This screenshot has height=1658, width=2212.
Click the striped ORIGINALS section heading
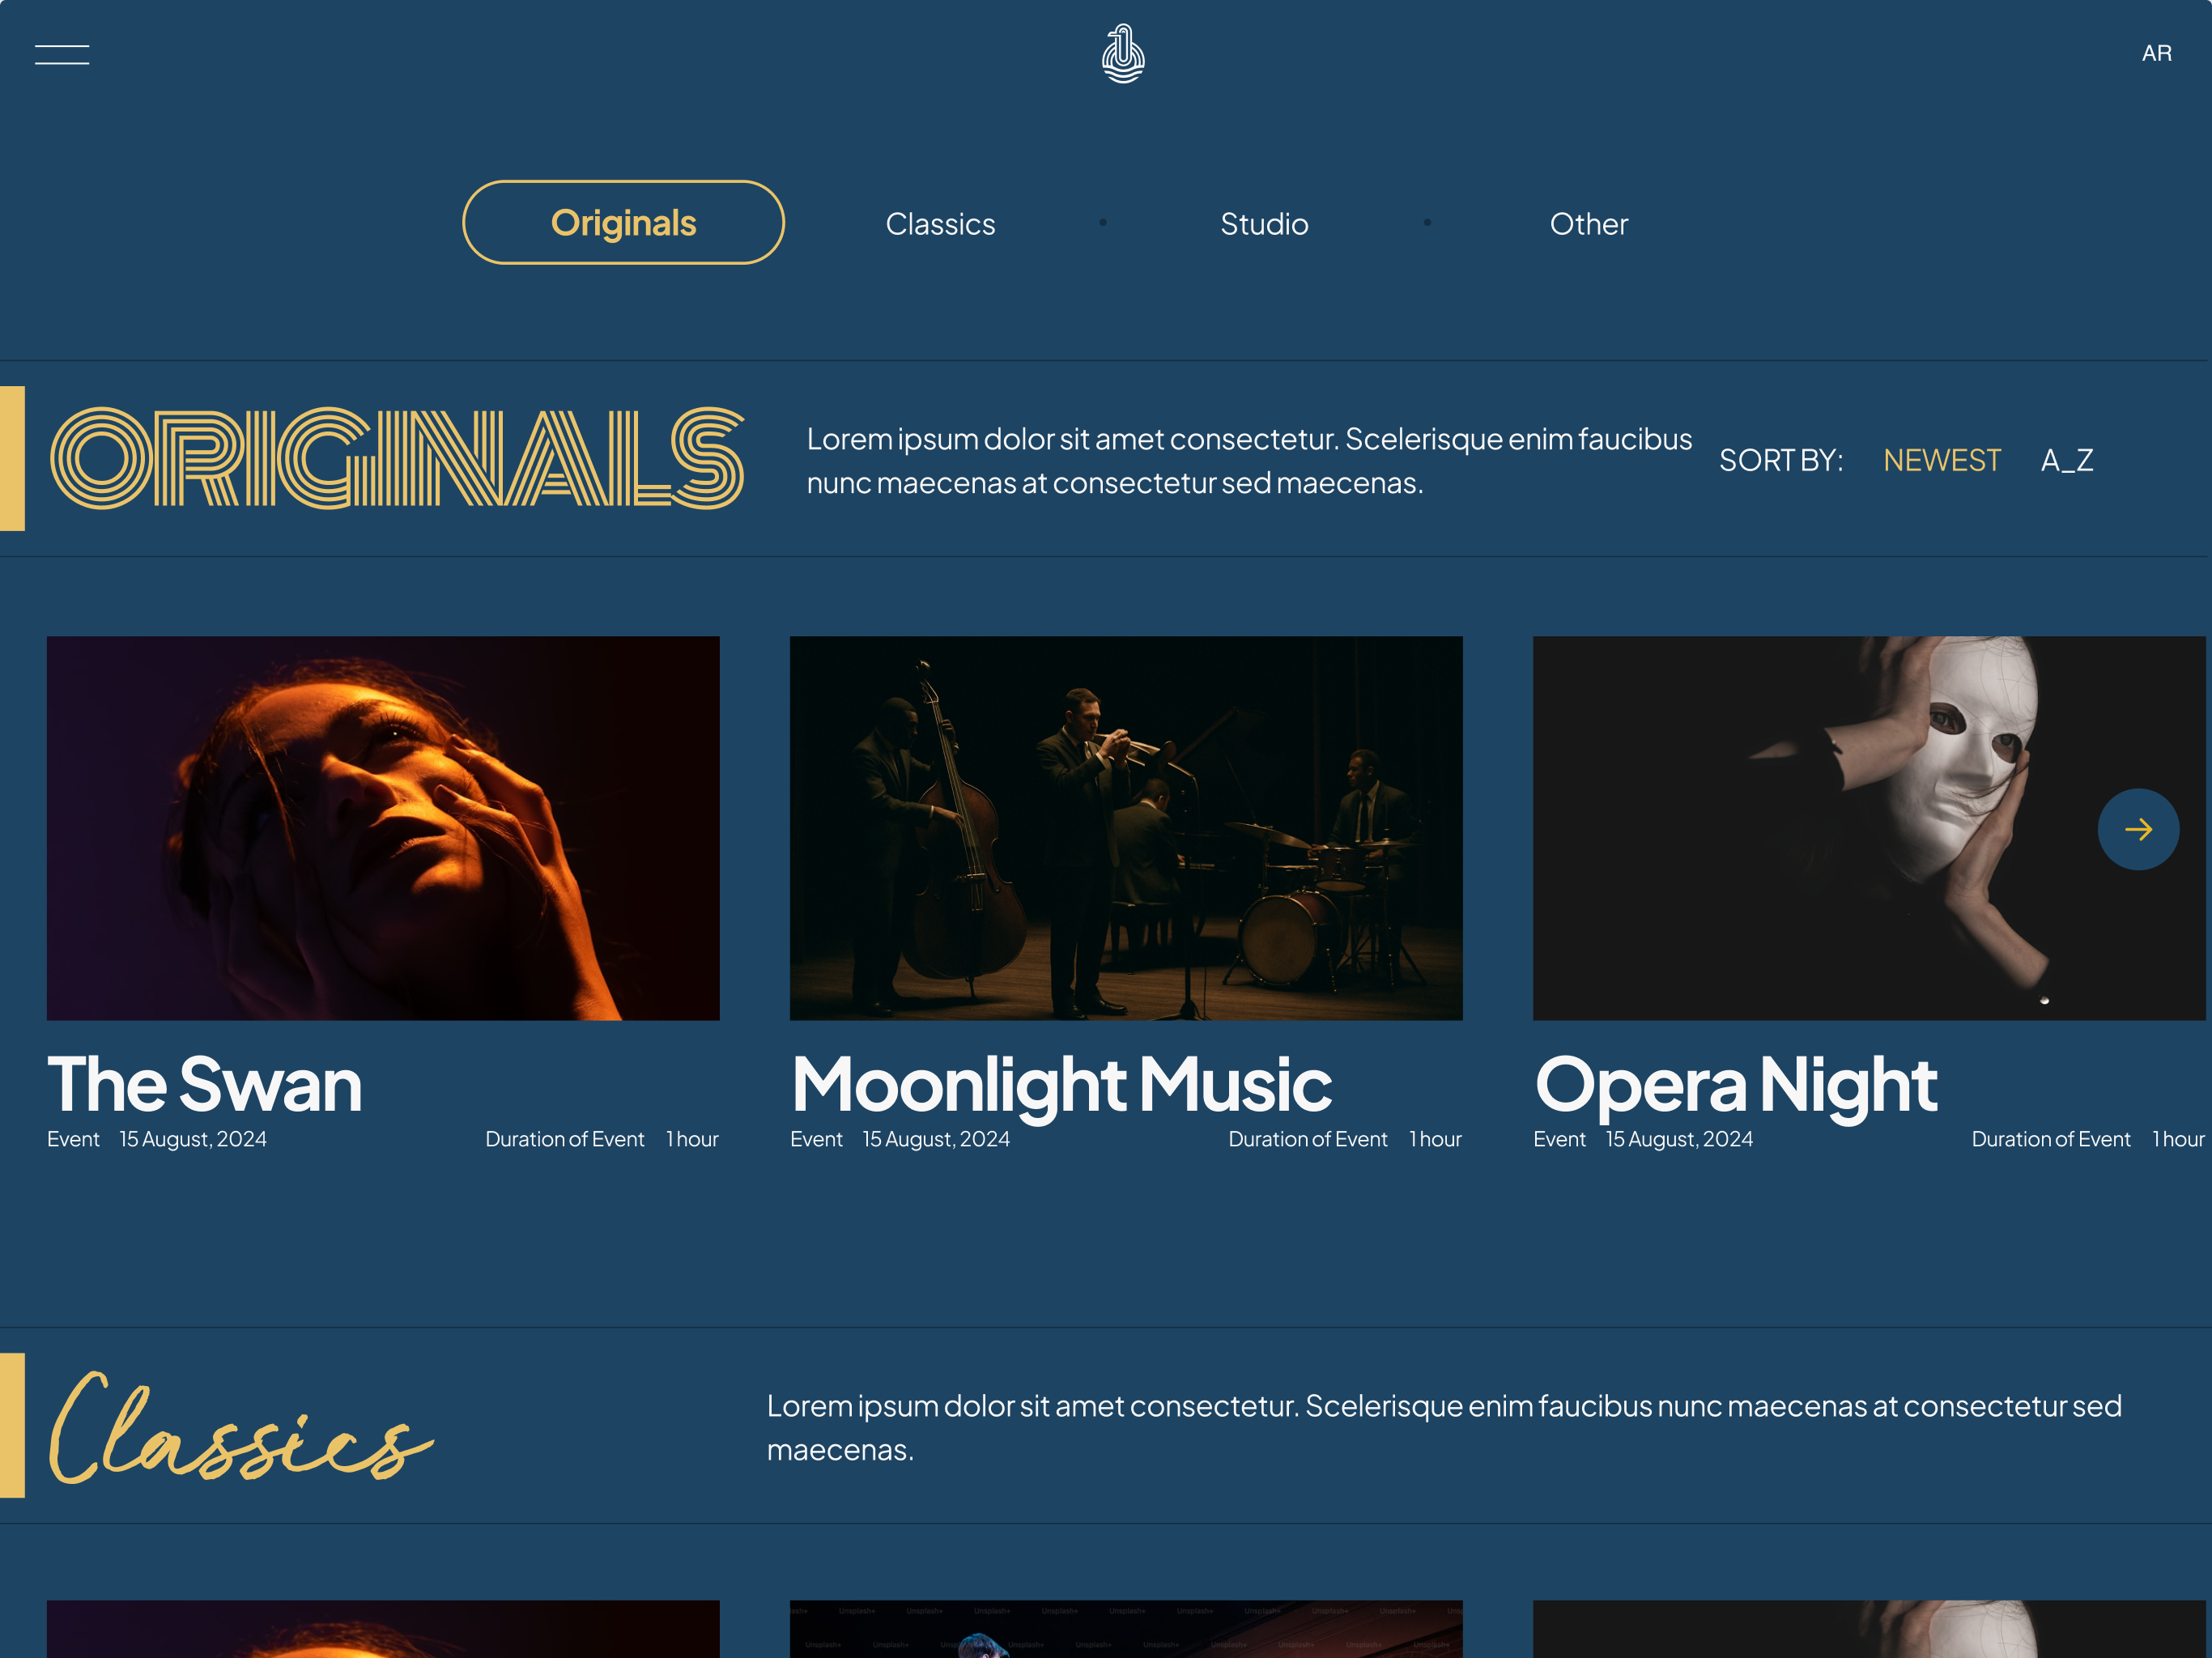(397, 458)
